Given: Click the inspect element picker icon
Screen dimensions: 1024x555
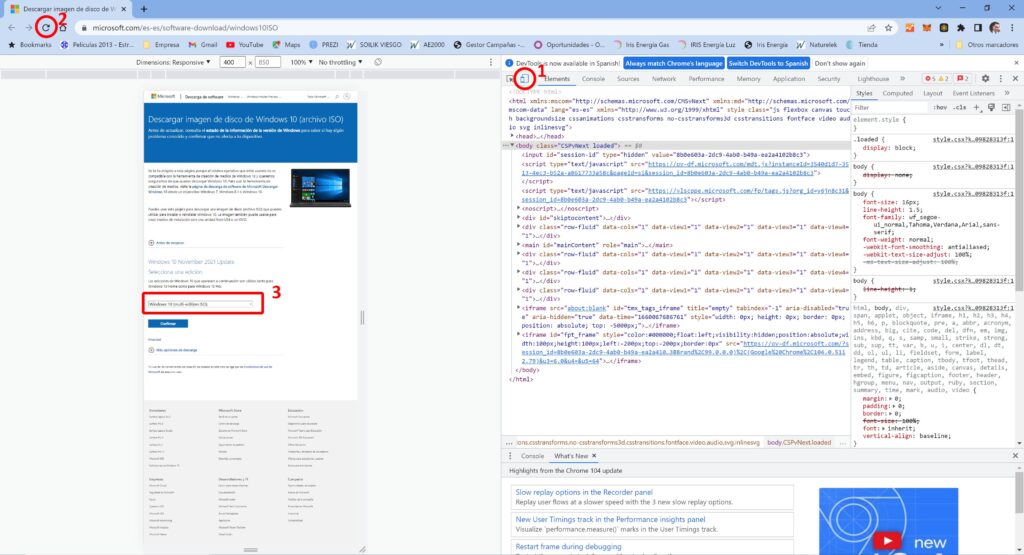Looking at the screenshot, I should tap(511, 79).
